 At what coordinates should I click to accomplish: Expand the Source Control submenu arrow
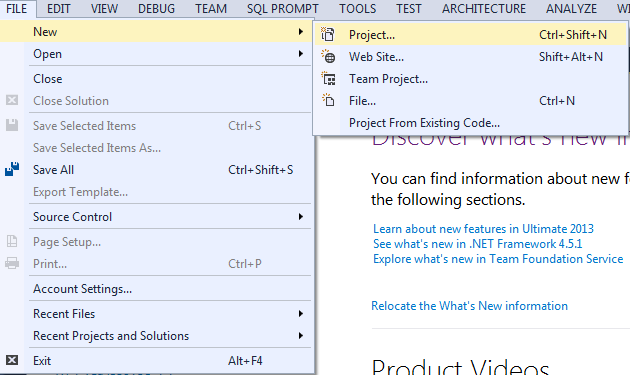[x=301, y=217]
